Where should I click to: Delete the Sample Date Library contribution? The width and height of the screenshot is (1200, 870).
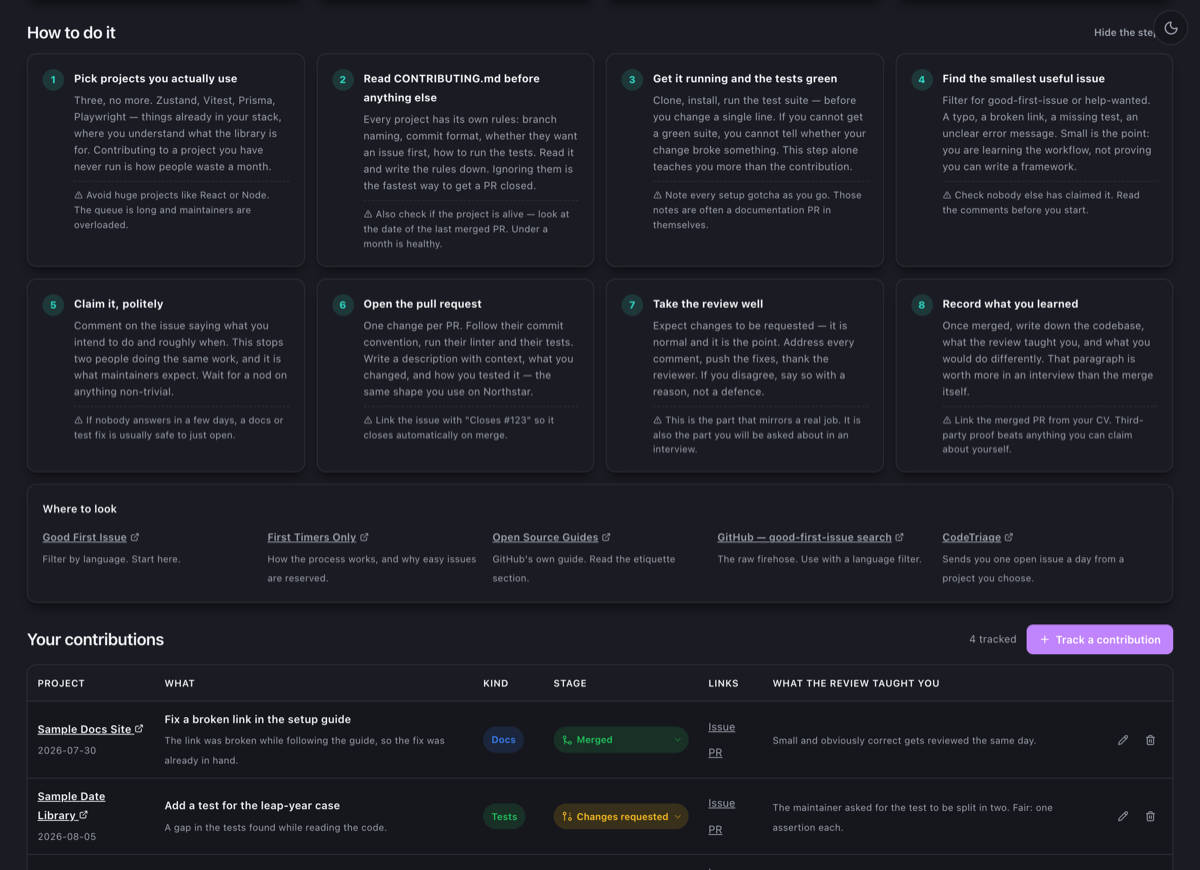1150,816
